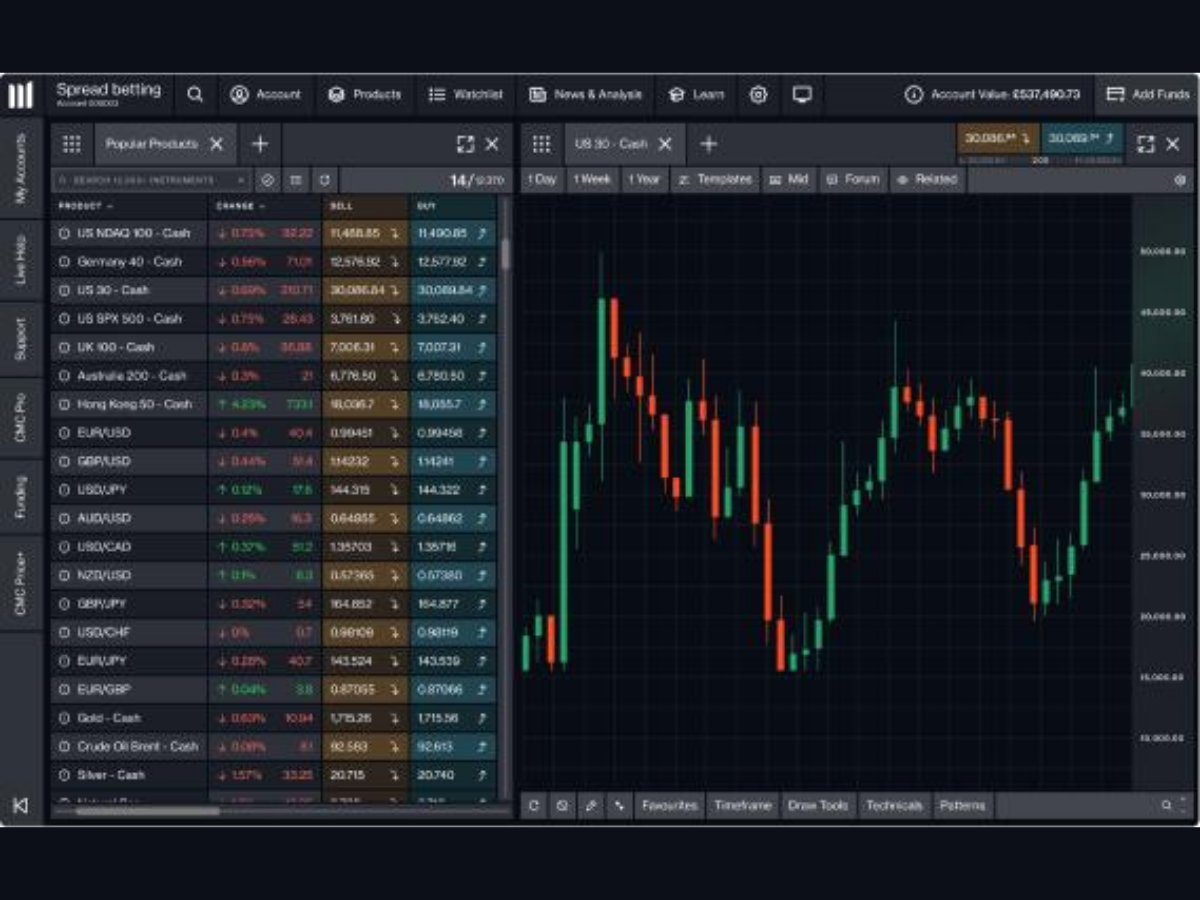The image size is (1200, 900).
Task: Click the CMC logo icon in the top-left corner
Action: (21, 95)
